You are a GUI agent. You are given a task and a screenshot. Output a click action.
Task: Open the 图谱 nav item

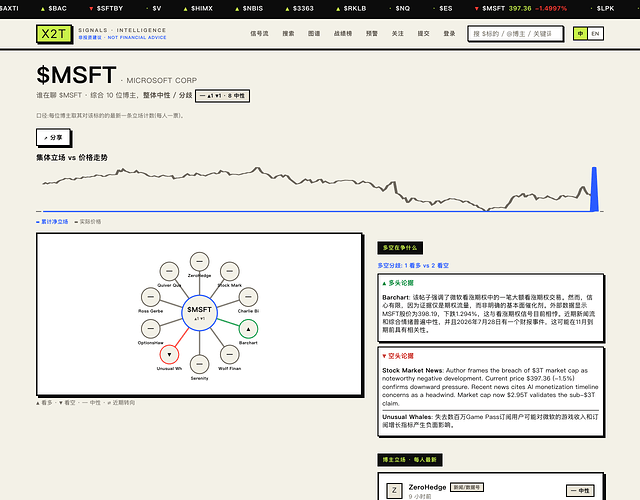(314, 33)
